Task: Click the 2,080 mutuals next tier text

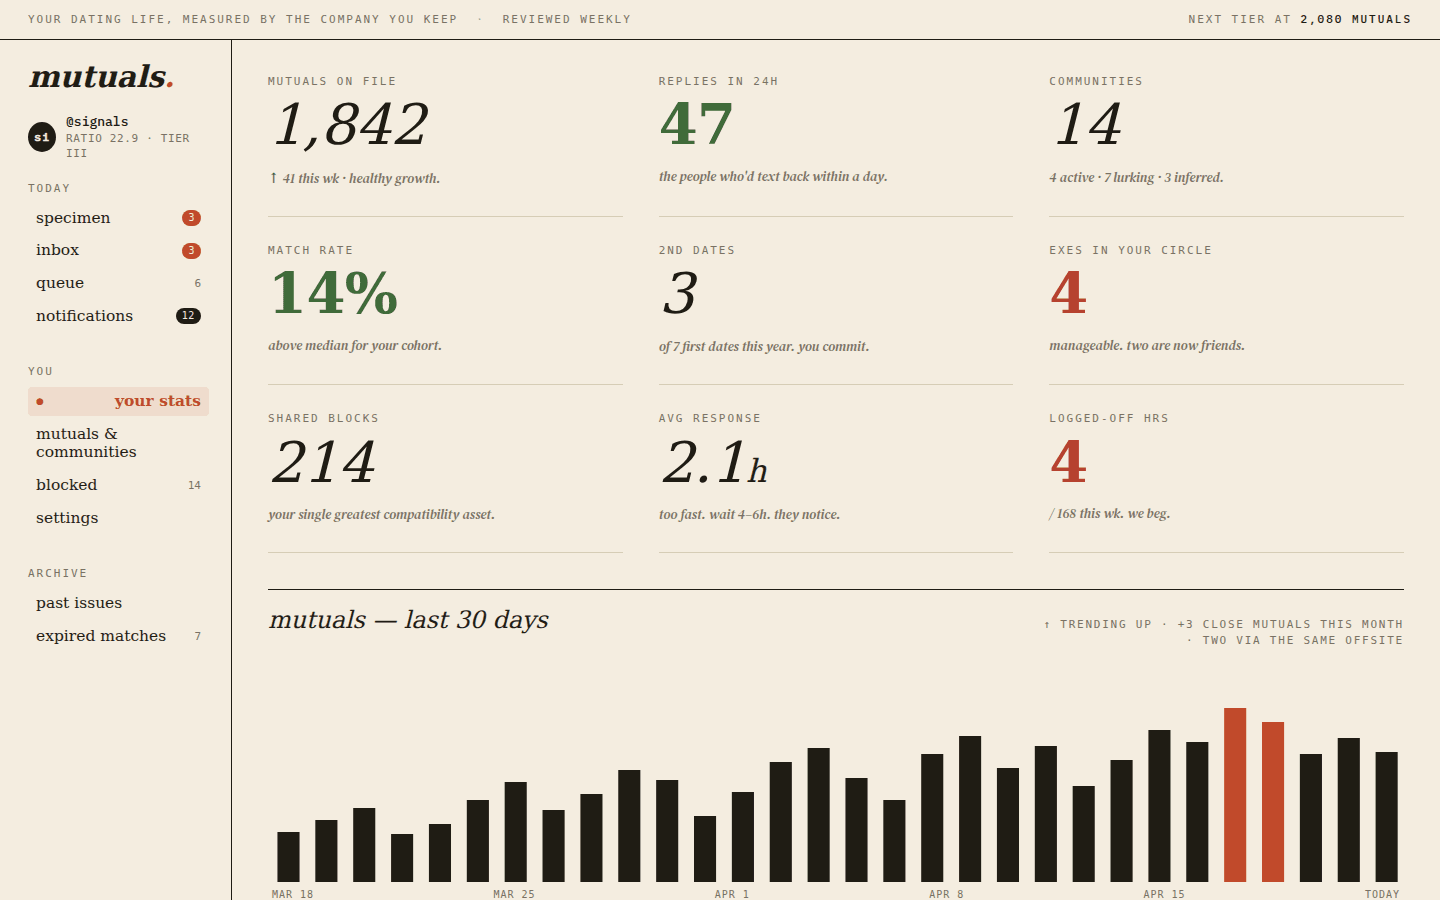Action: [1355, 19]
